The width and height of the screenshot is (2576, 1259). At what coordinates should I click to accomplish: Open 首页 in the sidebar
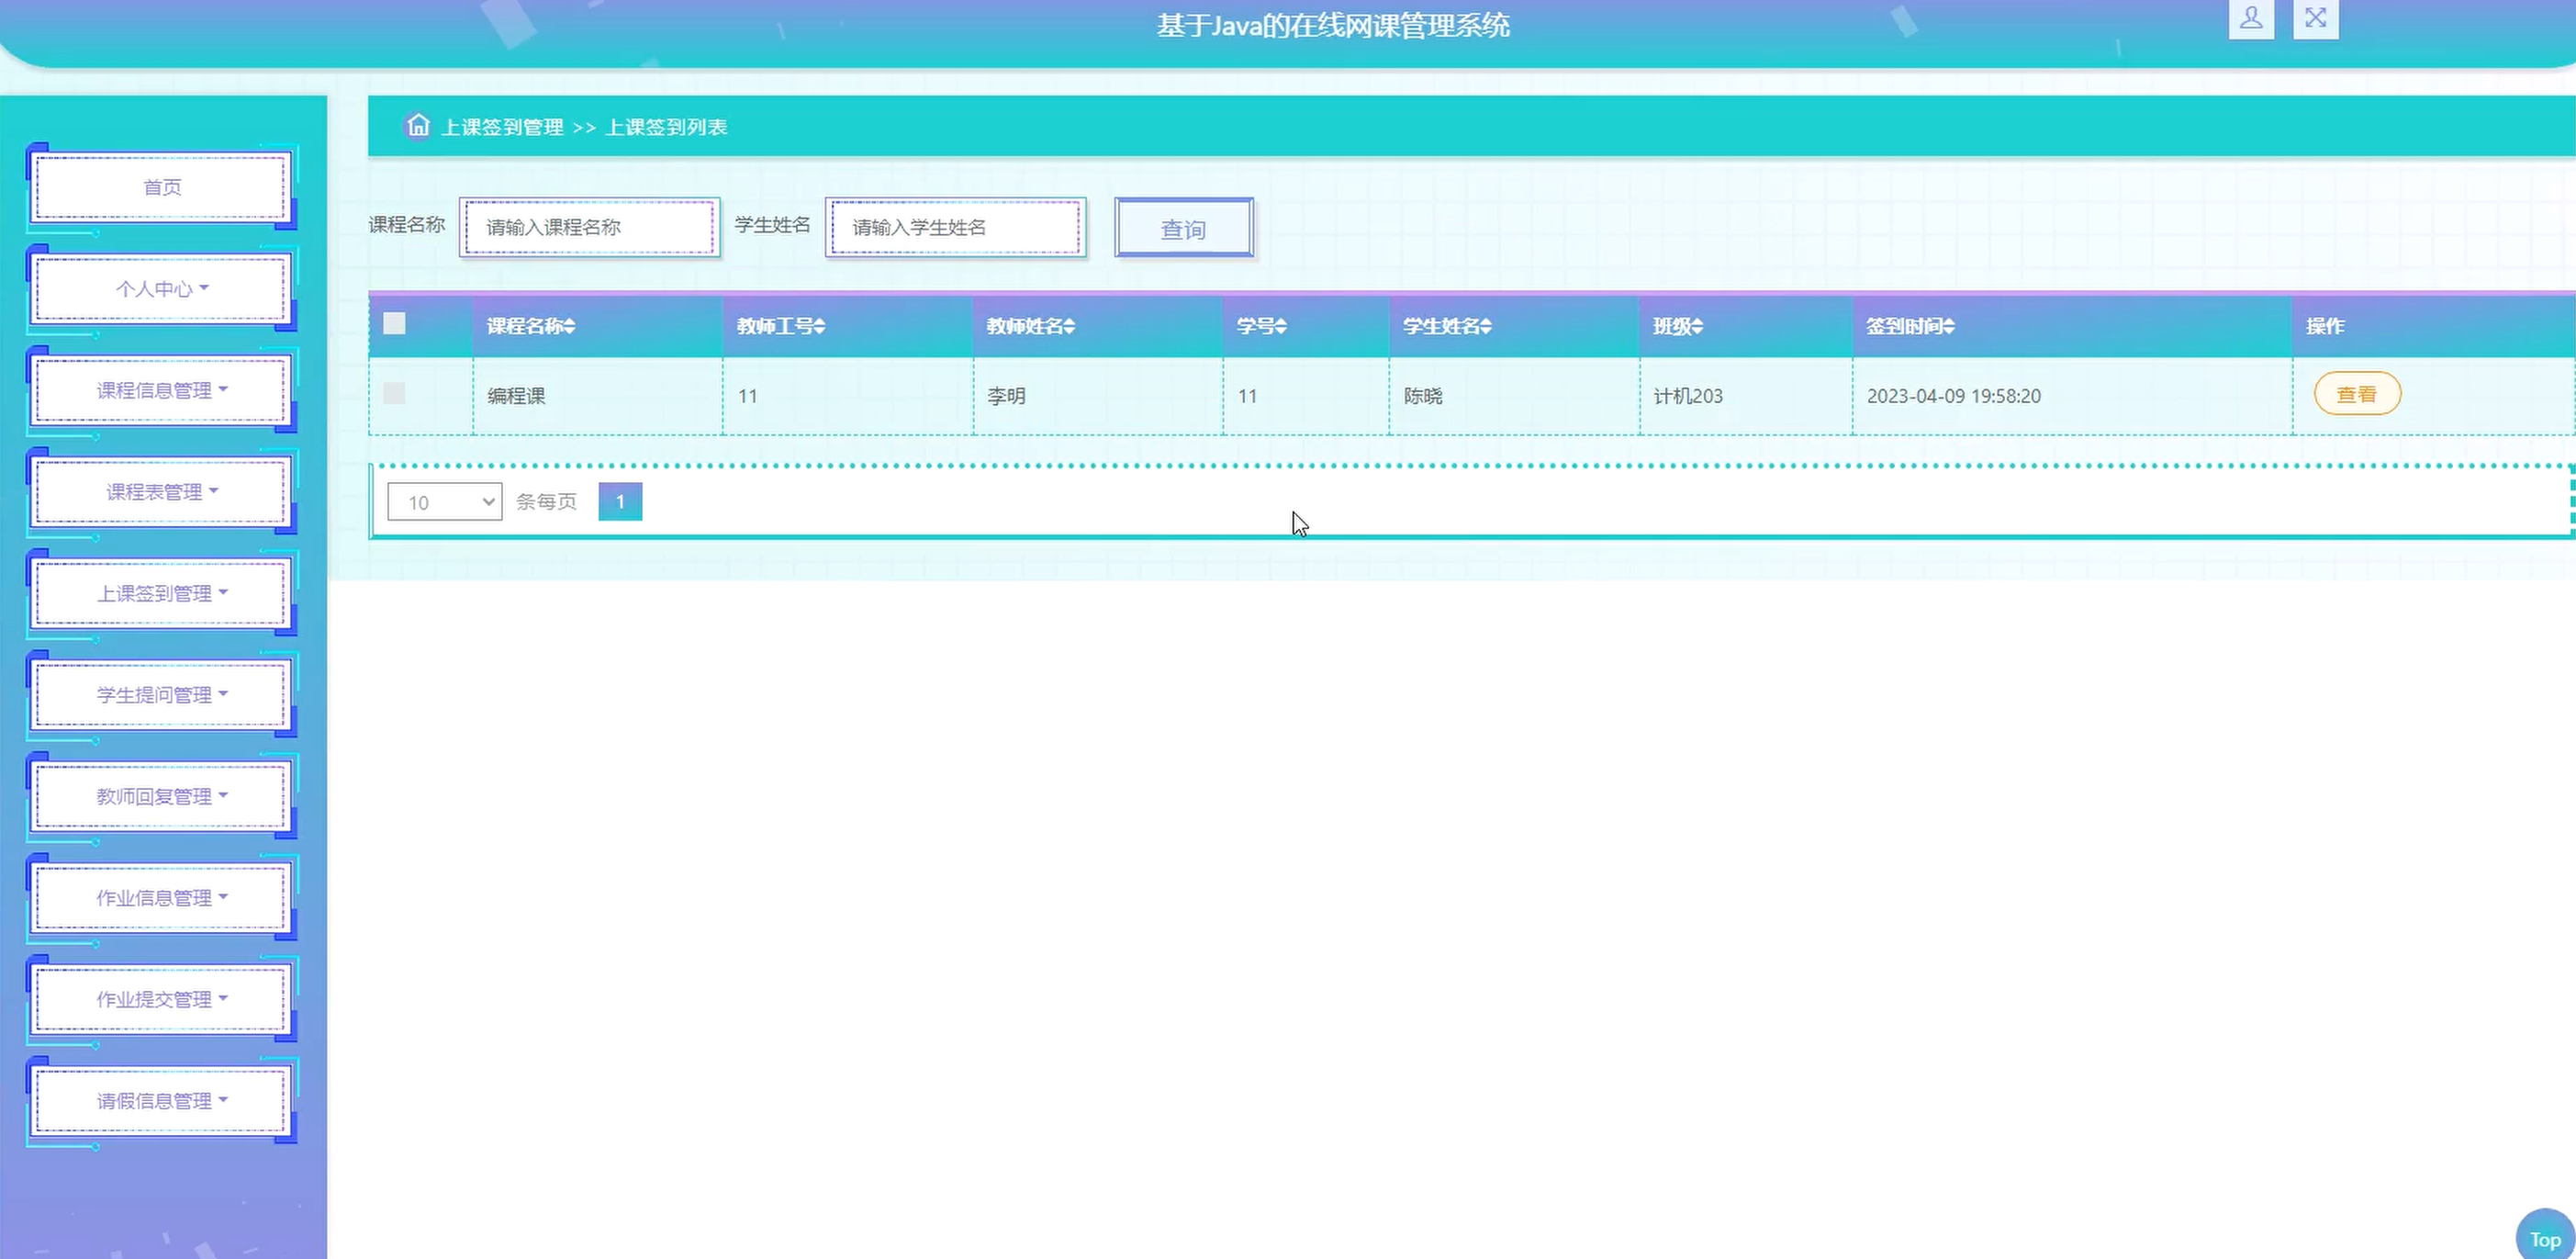pos(161,187)
